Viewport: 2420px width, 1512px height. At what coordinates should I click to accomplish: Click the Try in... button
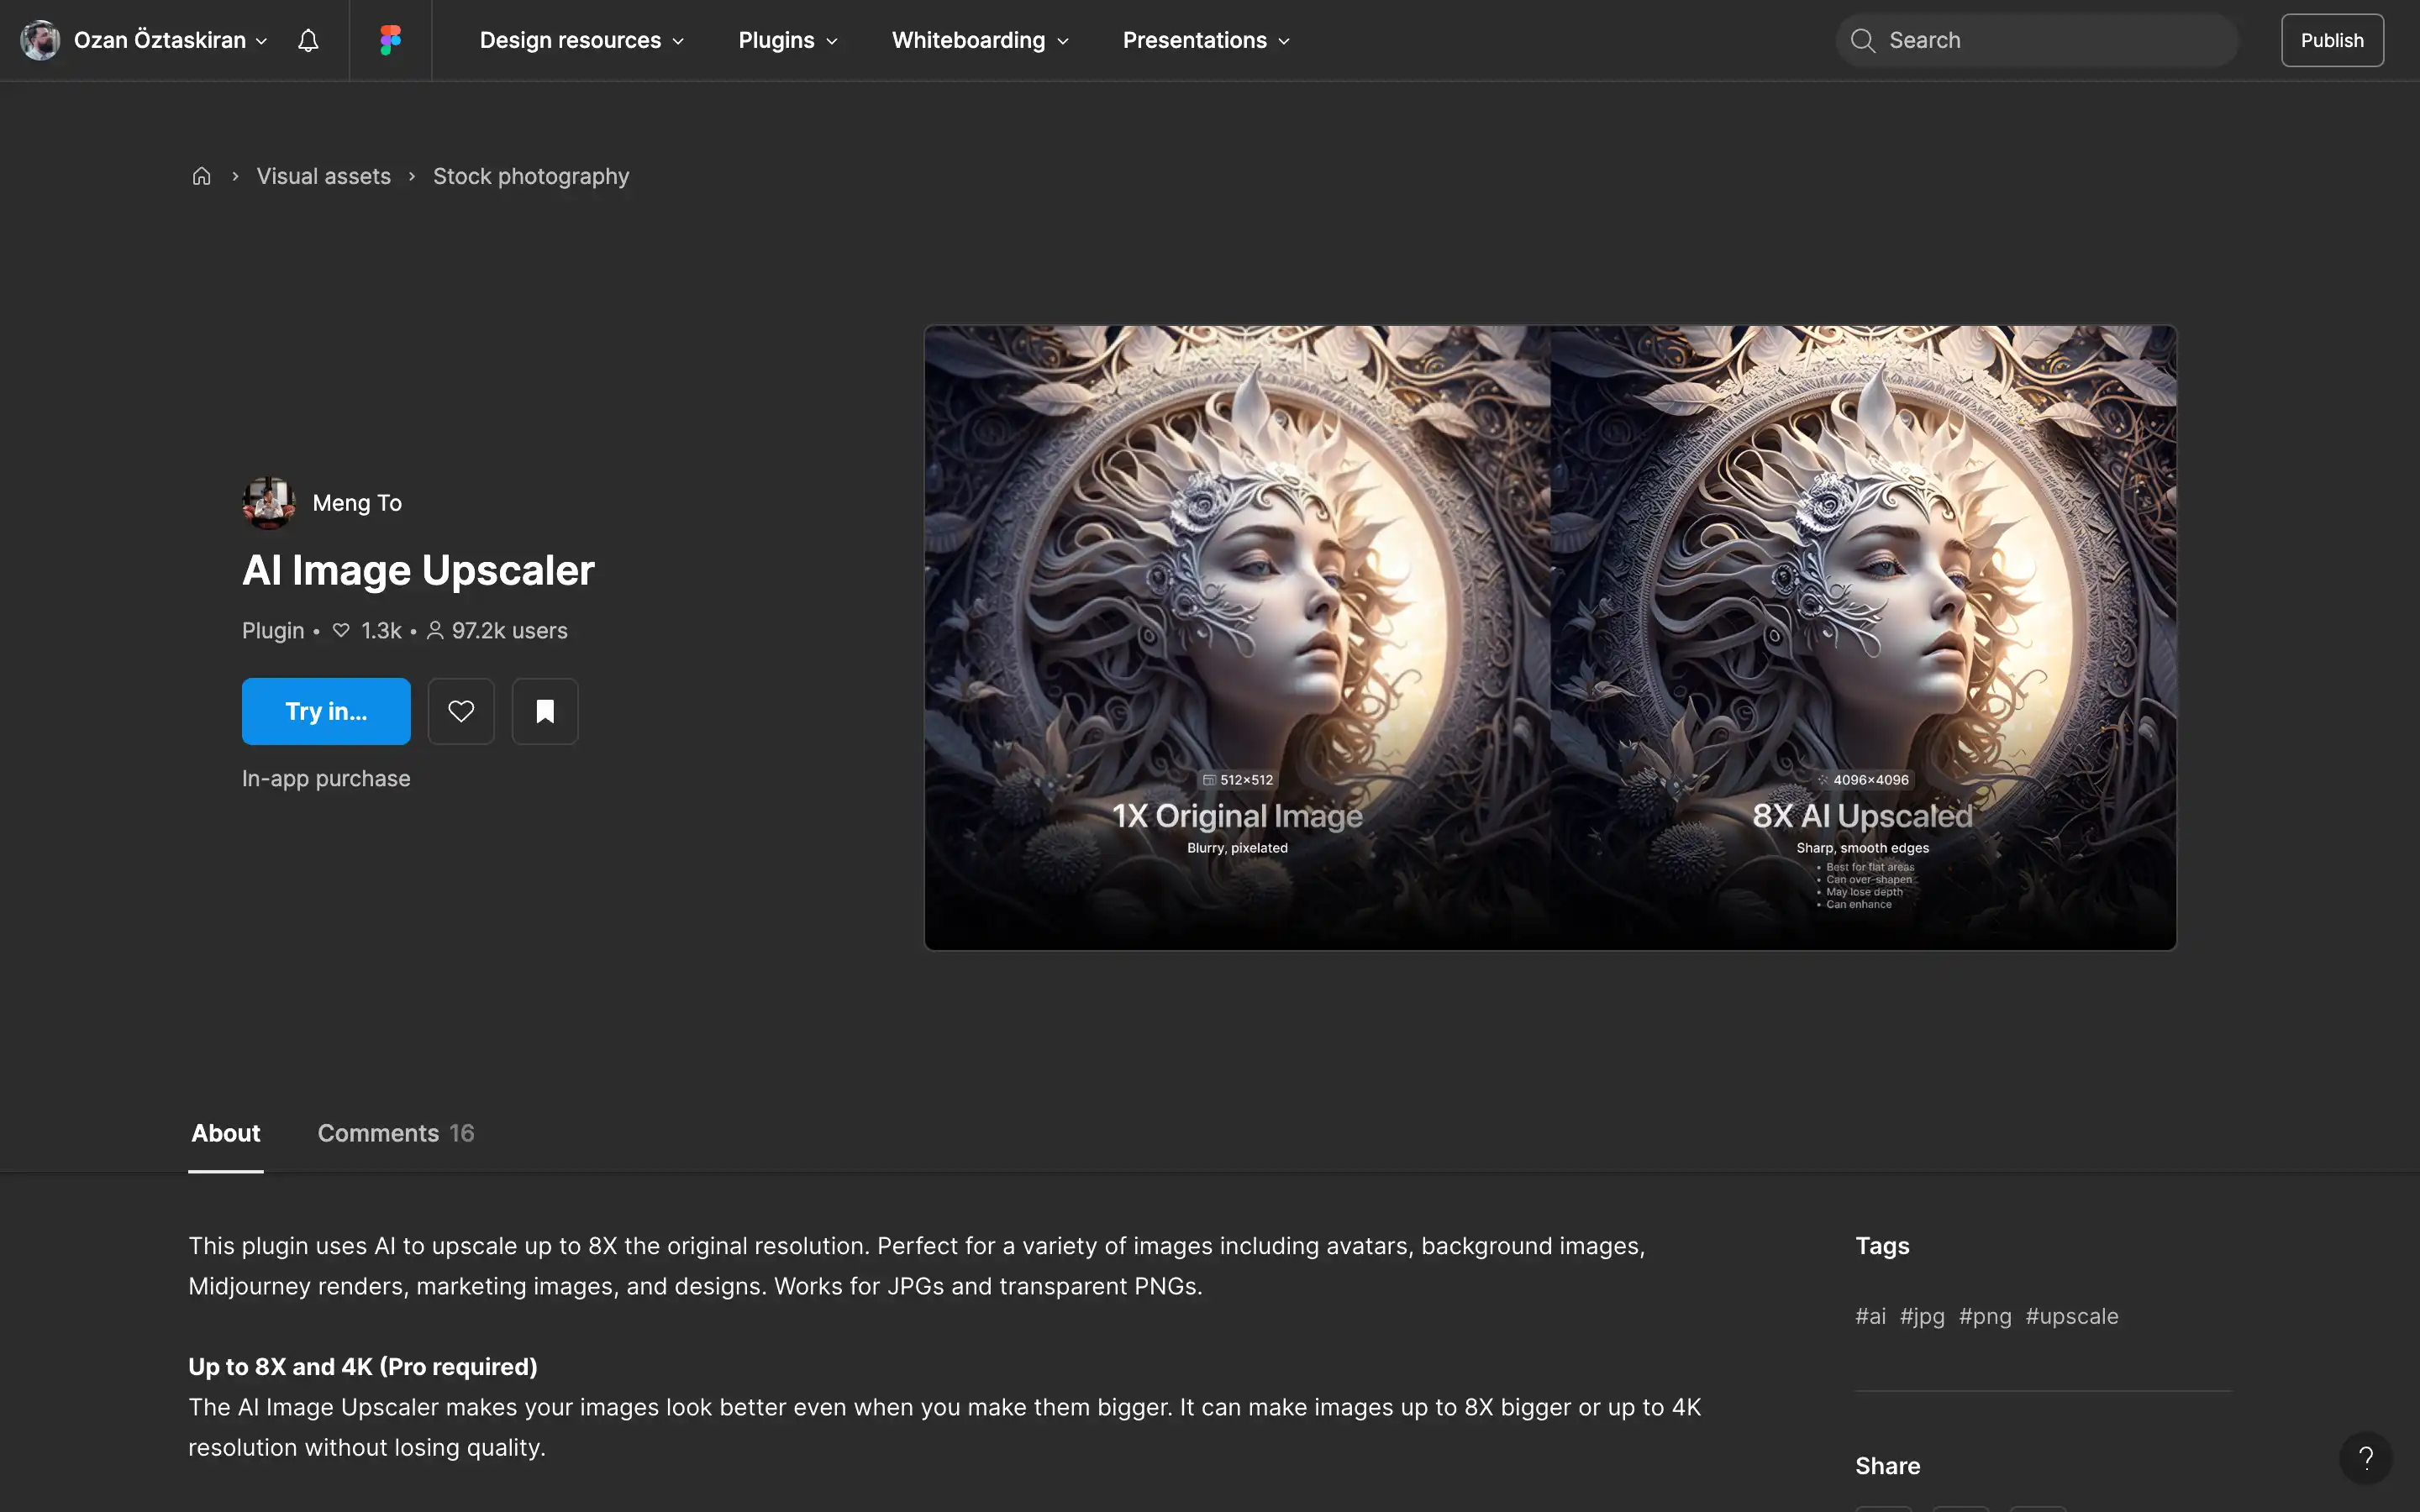pyautogui.click(x=326, y=711)
